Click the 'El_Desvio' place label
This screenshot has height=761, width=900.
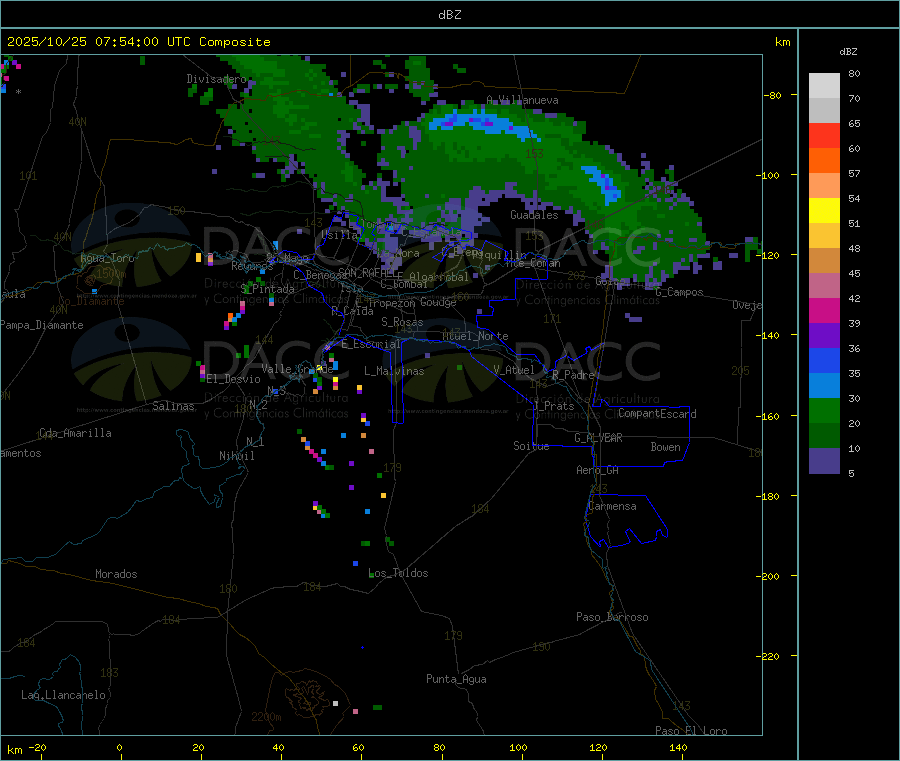pyautogui.click(x=234, y=379)
